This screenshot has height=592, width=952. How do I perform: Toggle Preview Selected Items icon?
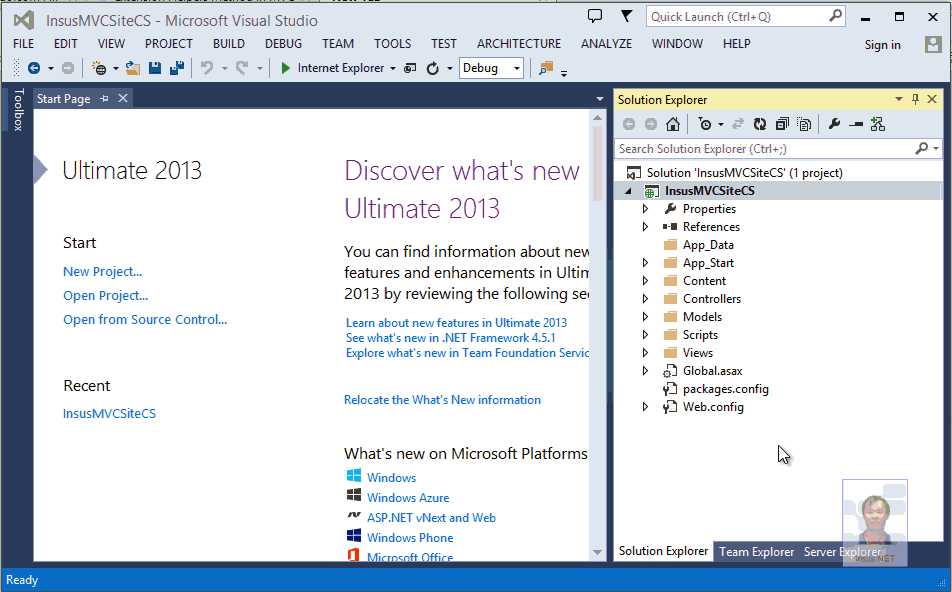pos(856,124)
